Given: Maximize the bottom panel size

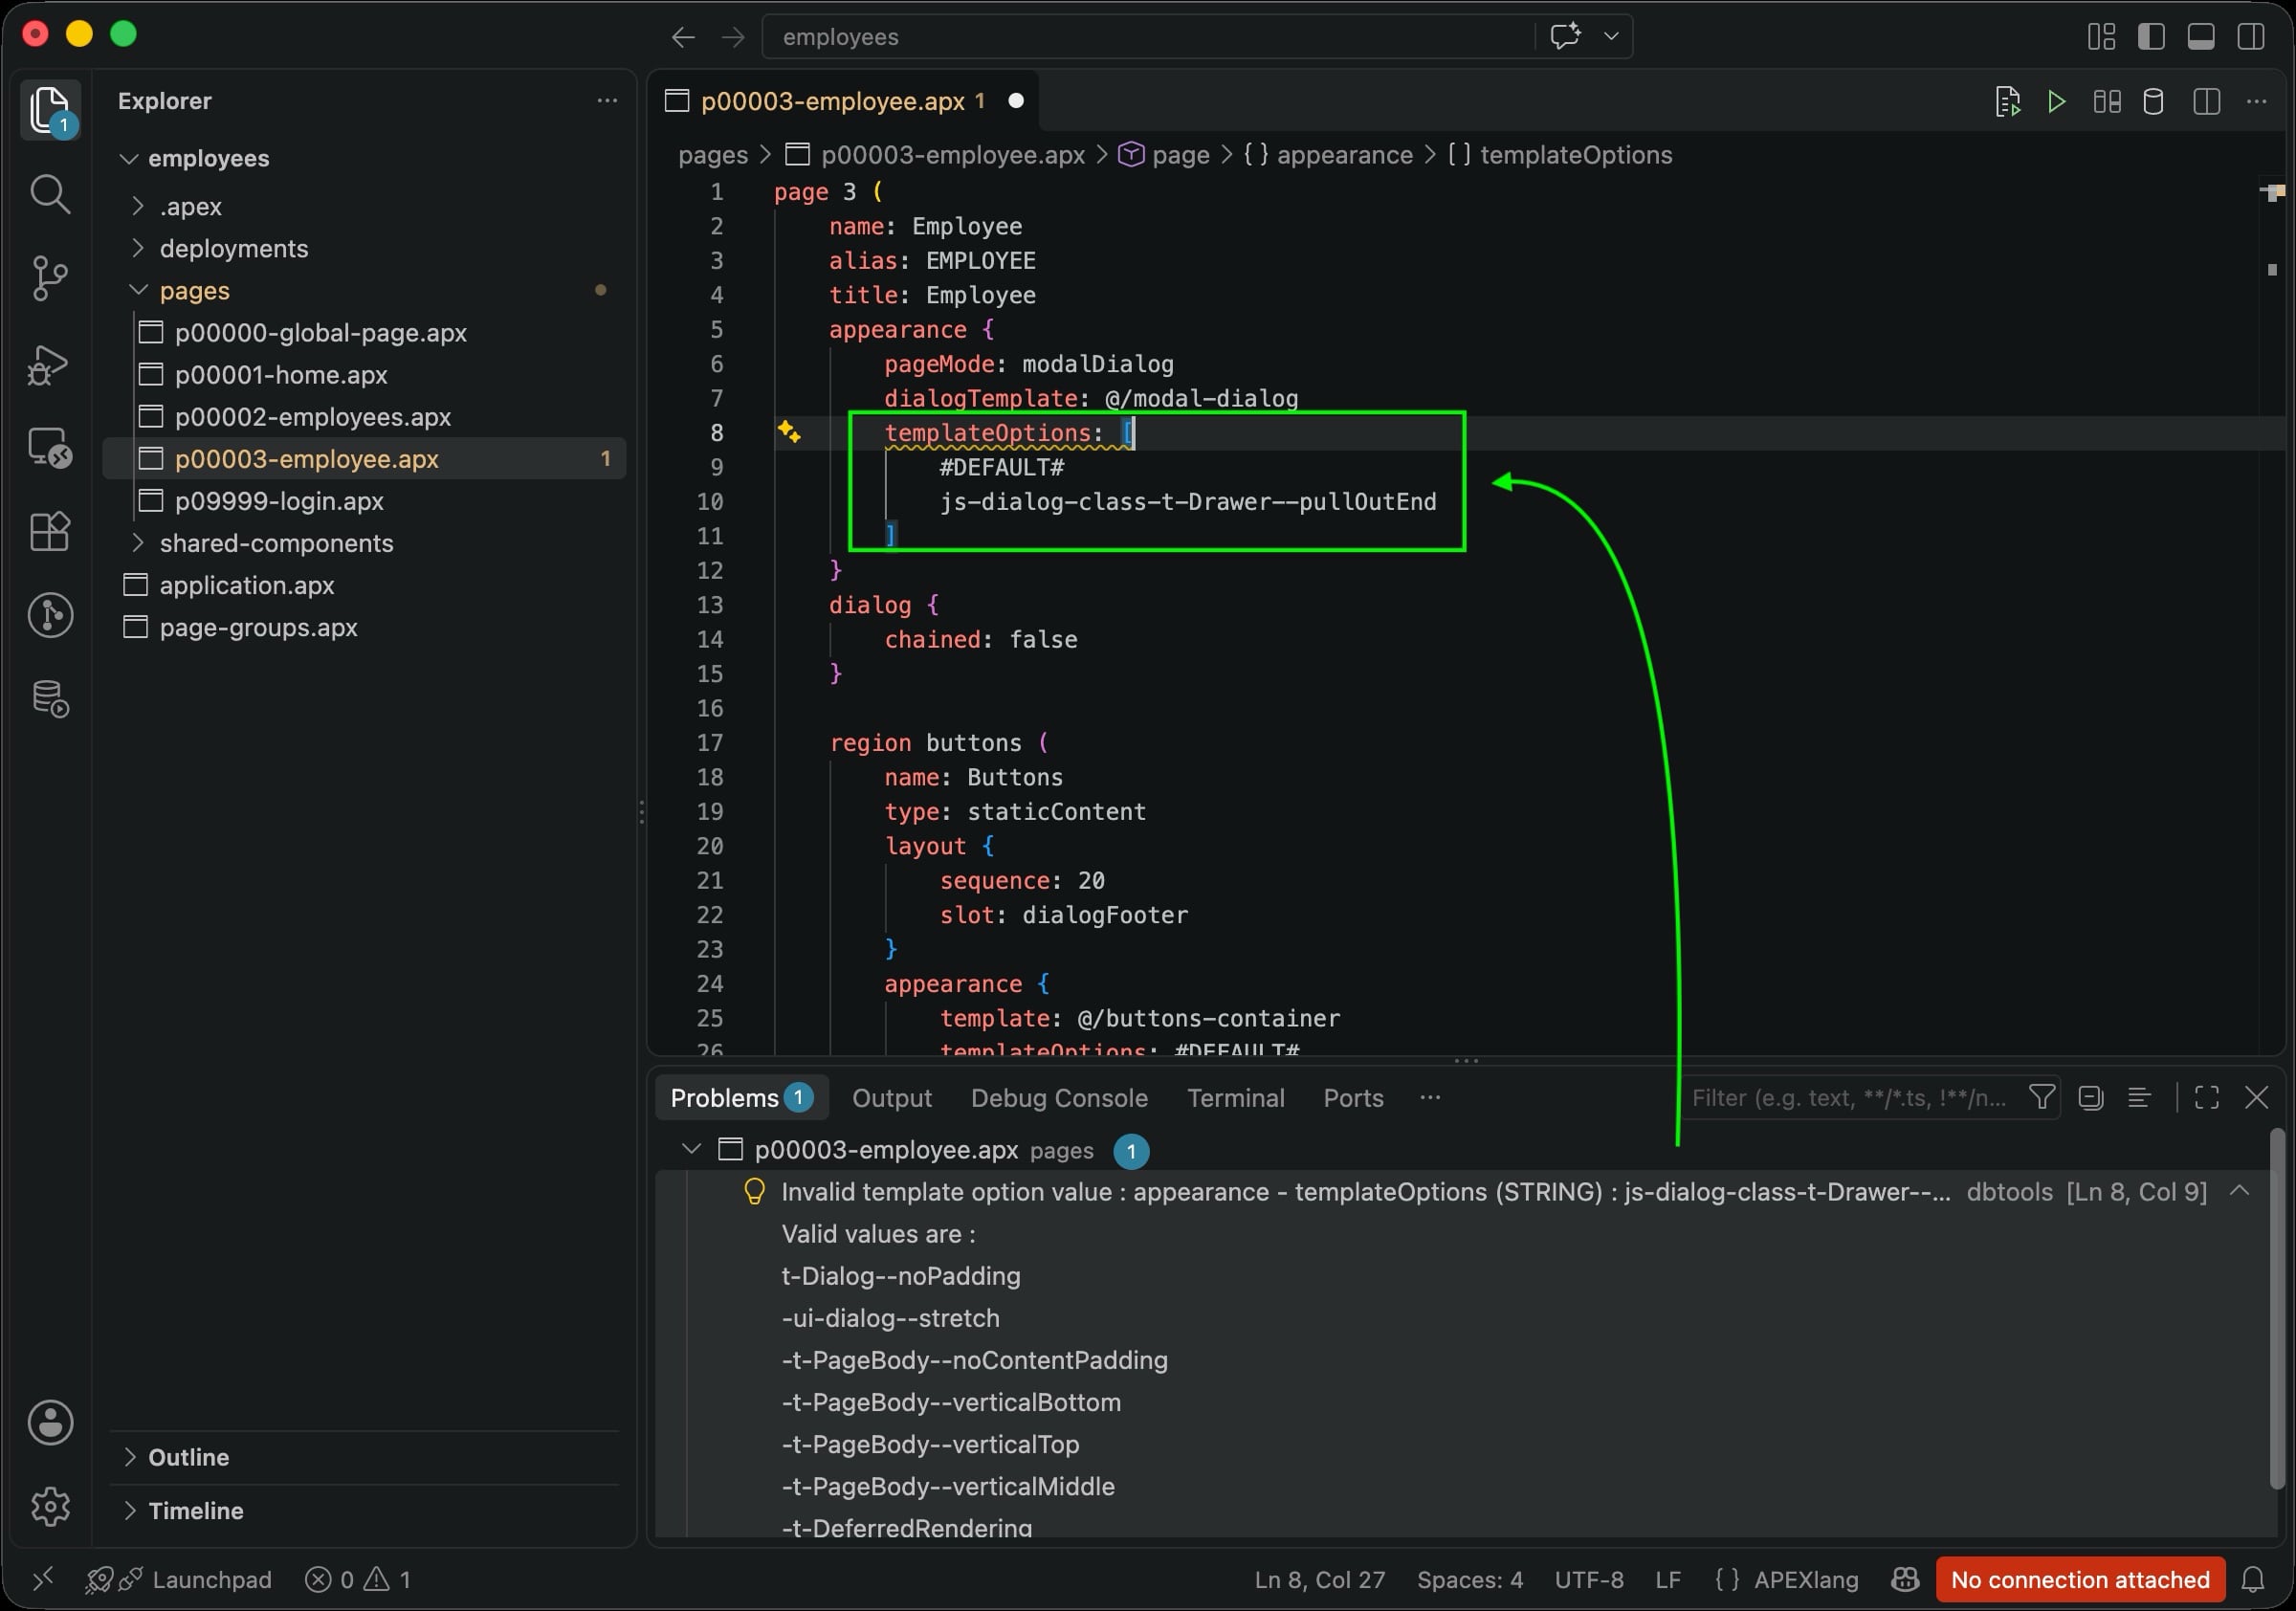Looking at the screenshot, I should [x=2207, y=1098].
